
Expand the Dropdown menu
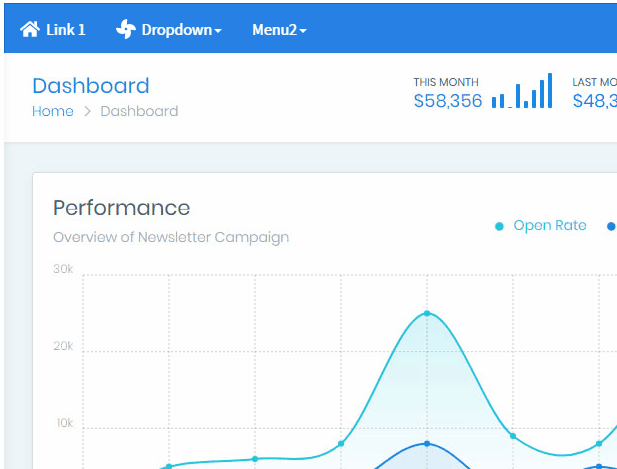(x=169, y=30)
